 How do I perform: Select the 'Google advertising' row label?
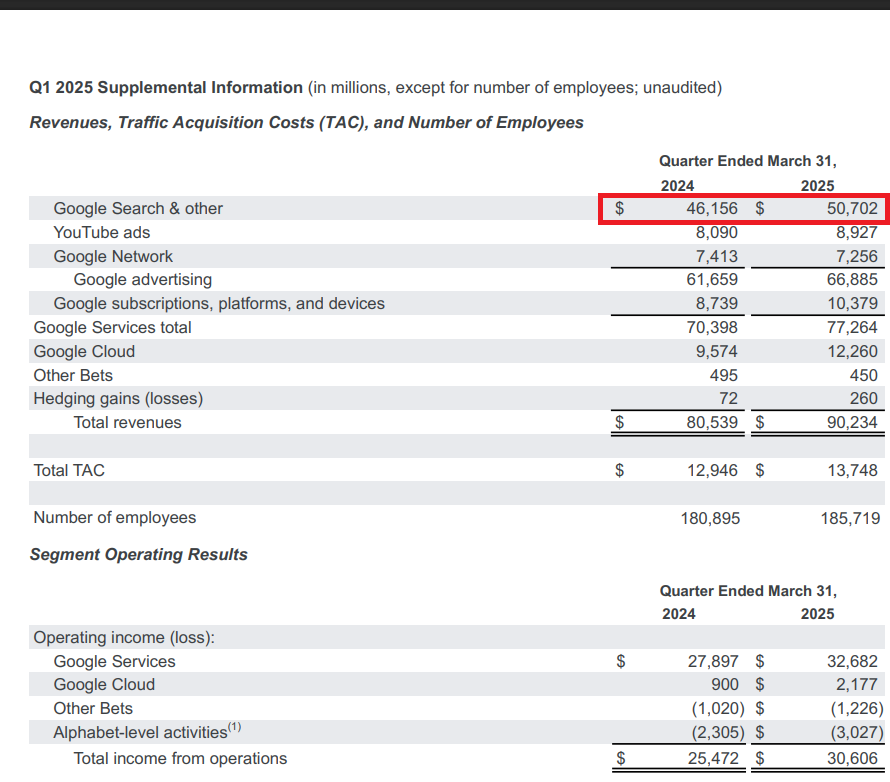pyautogui.click(x=142, y=280)
